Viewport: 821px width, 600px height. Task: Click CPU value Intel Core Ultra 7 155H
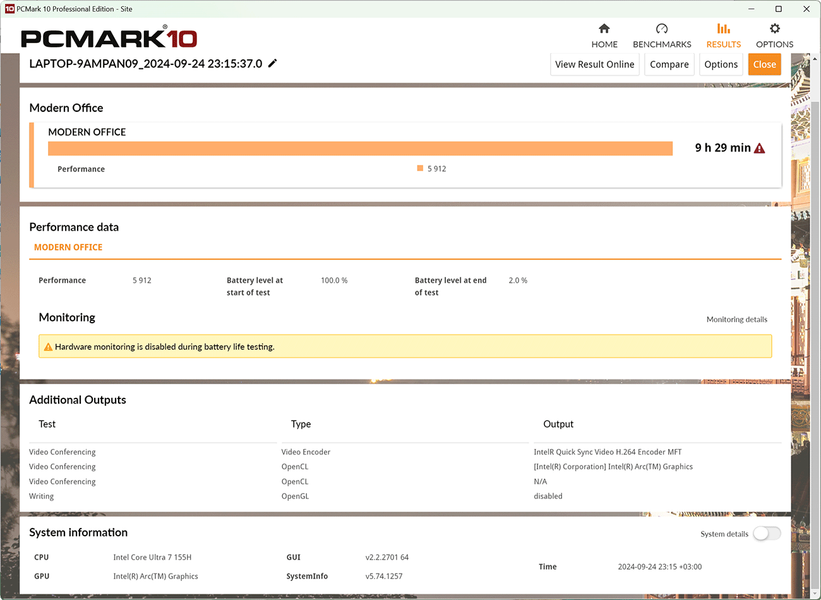pyautogui.click(x=152, y=557)
